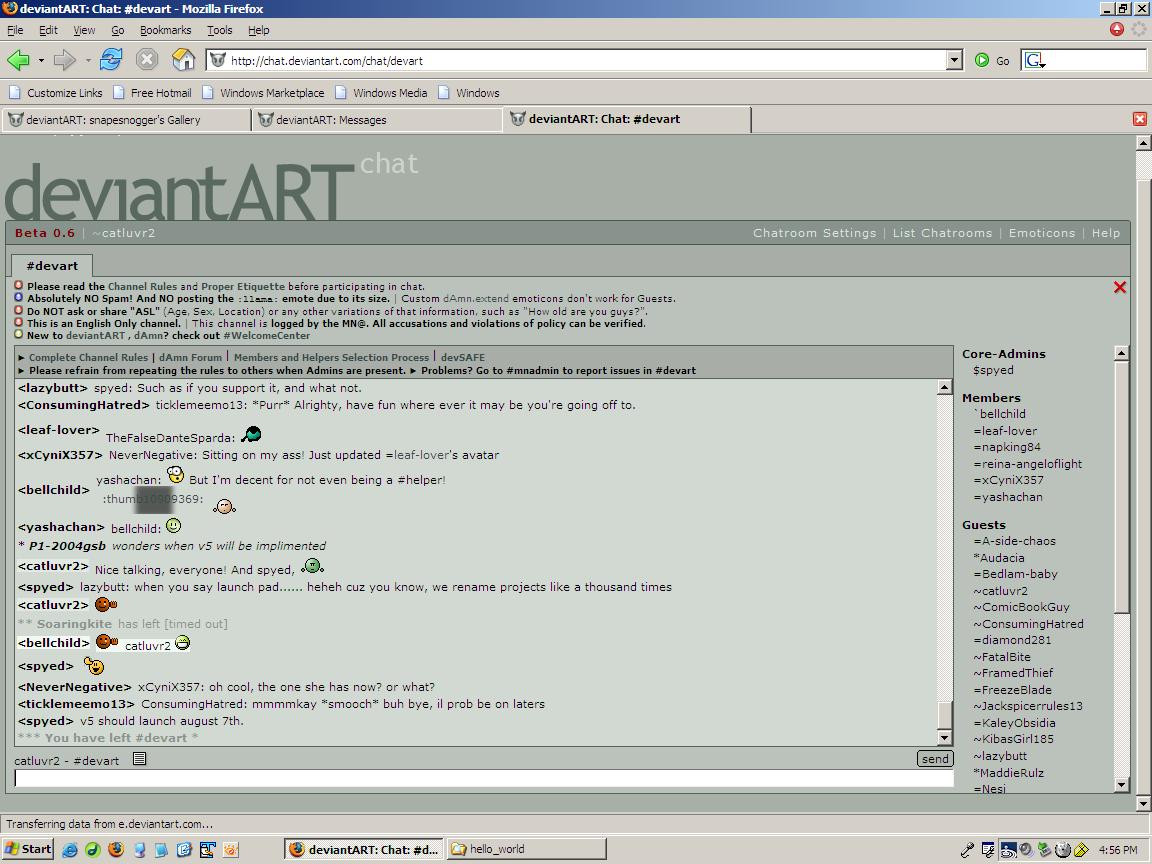Click the List Chatrooms link
Screen dimensions: 1152x864
coord(942,233)
